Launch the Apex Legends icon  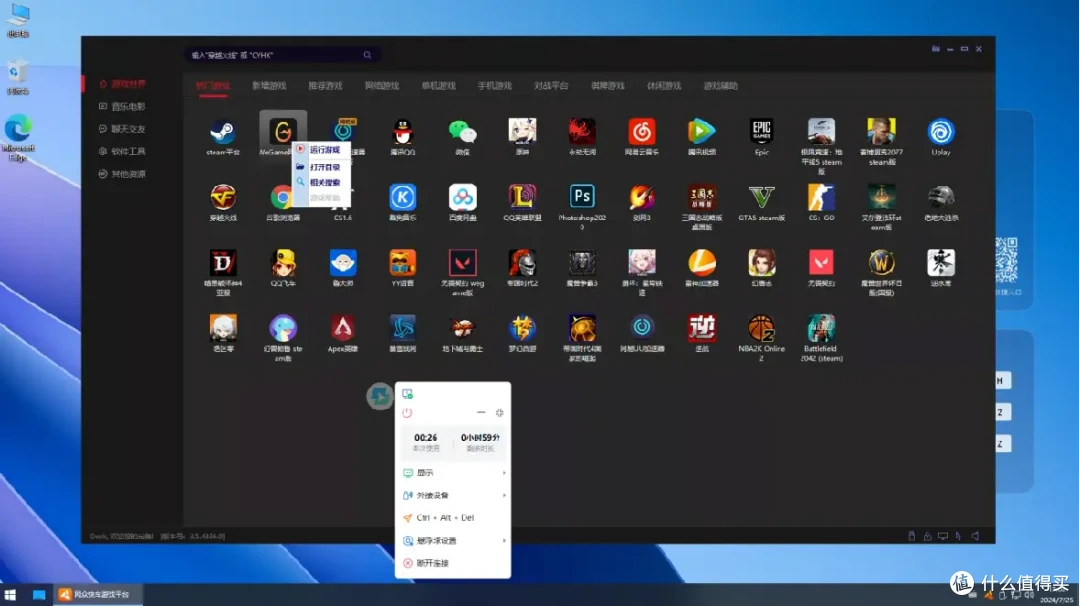click(x=342, y=328)
